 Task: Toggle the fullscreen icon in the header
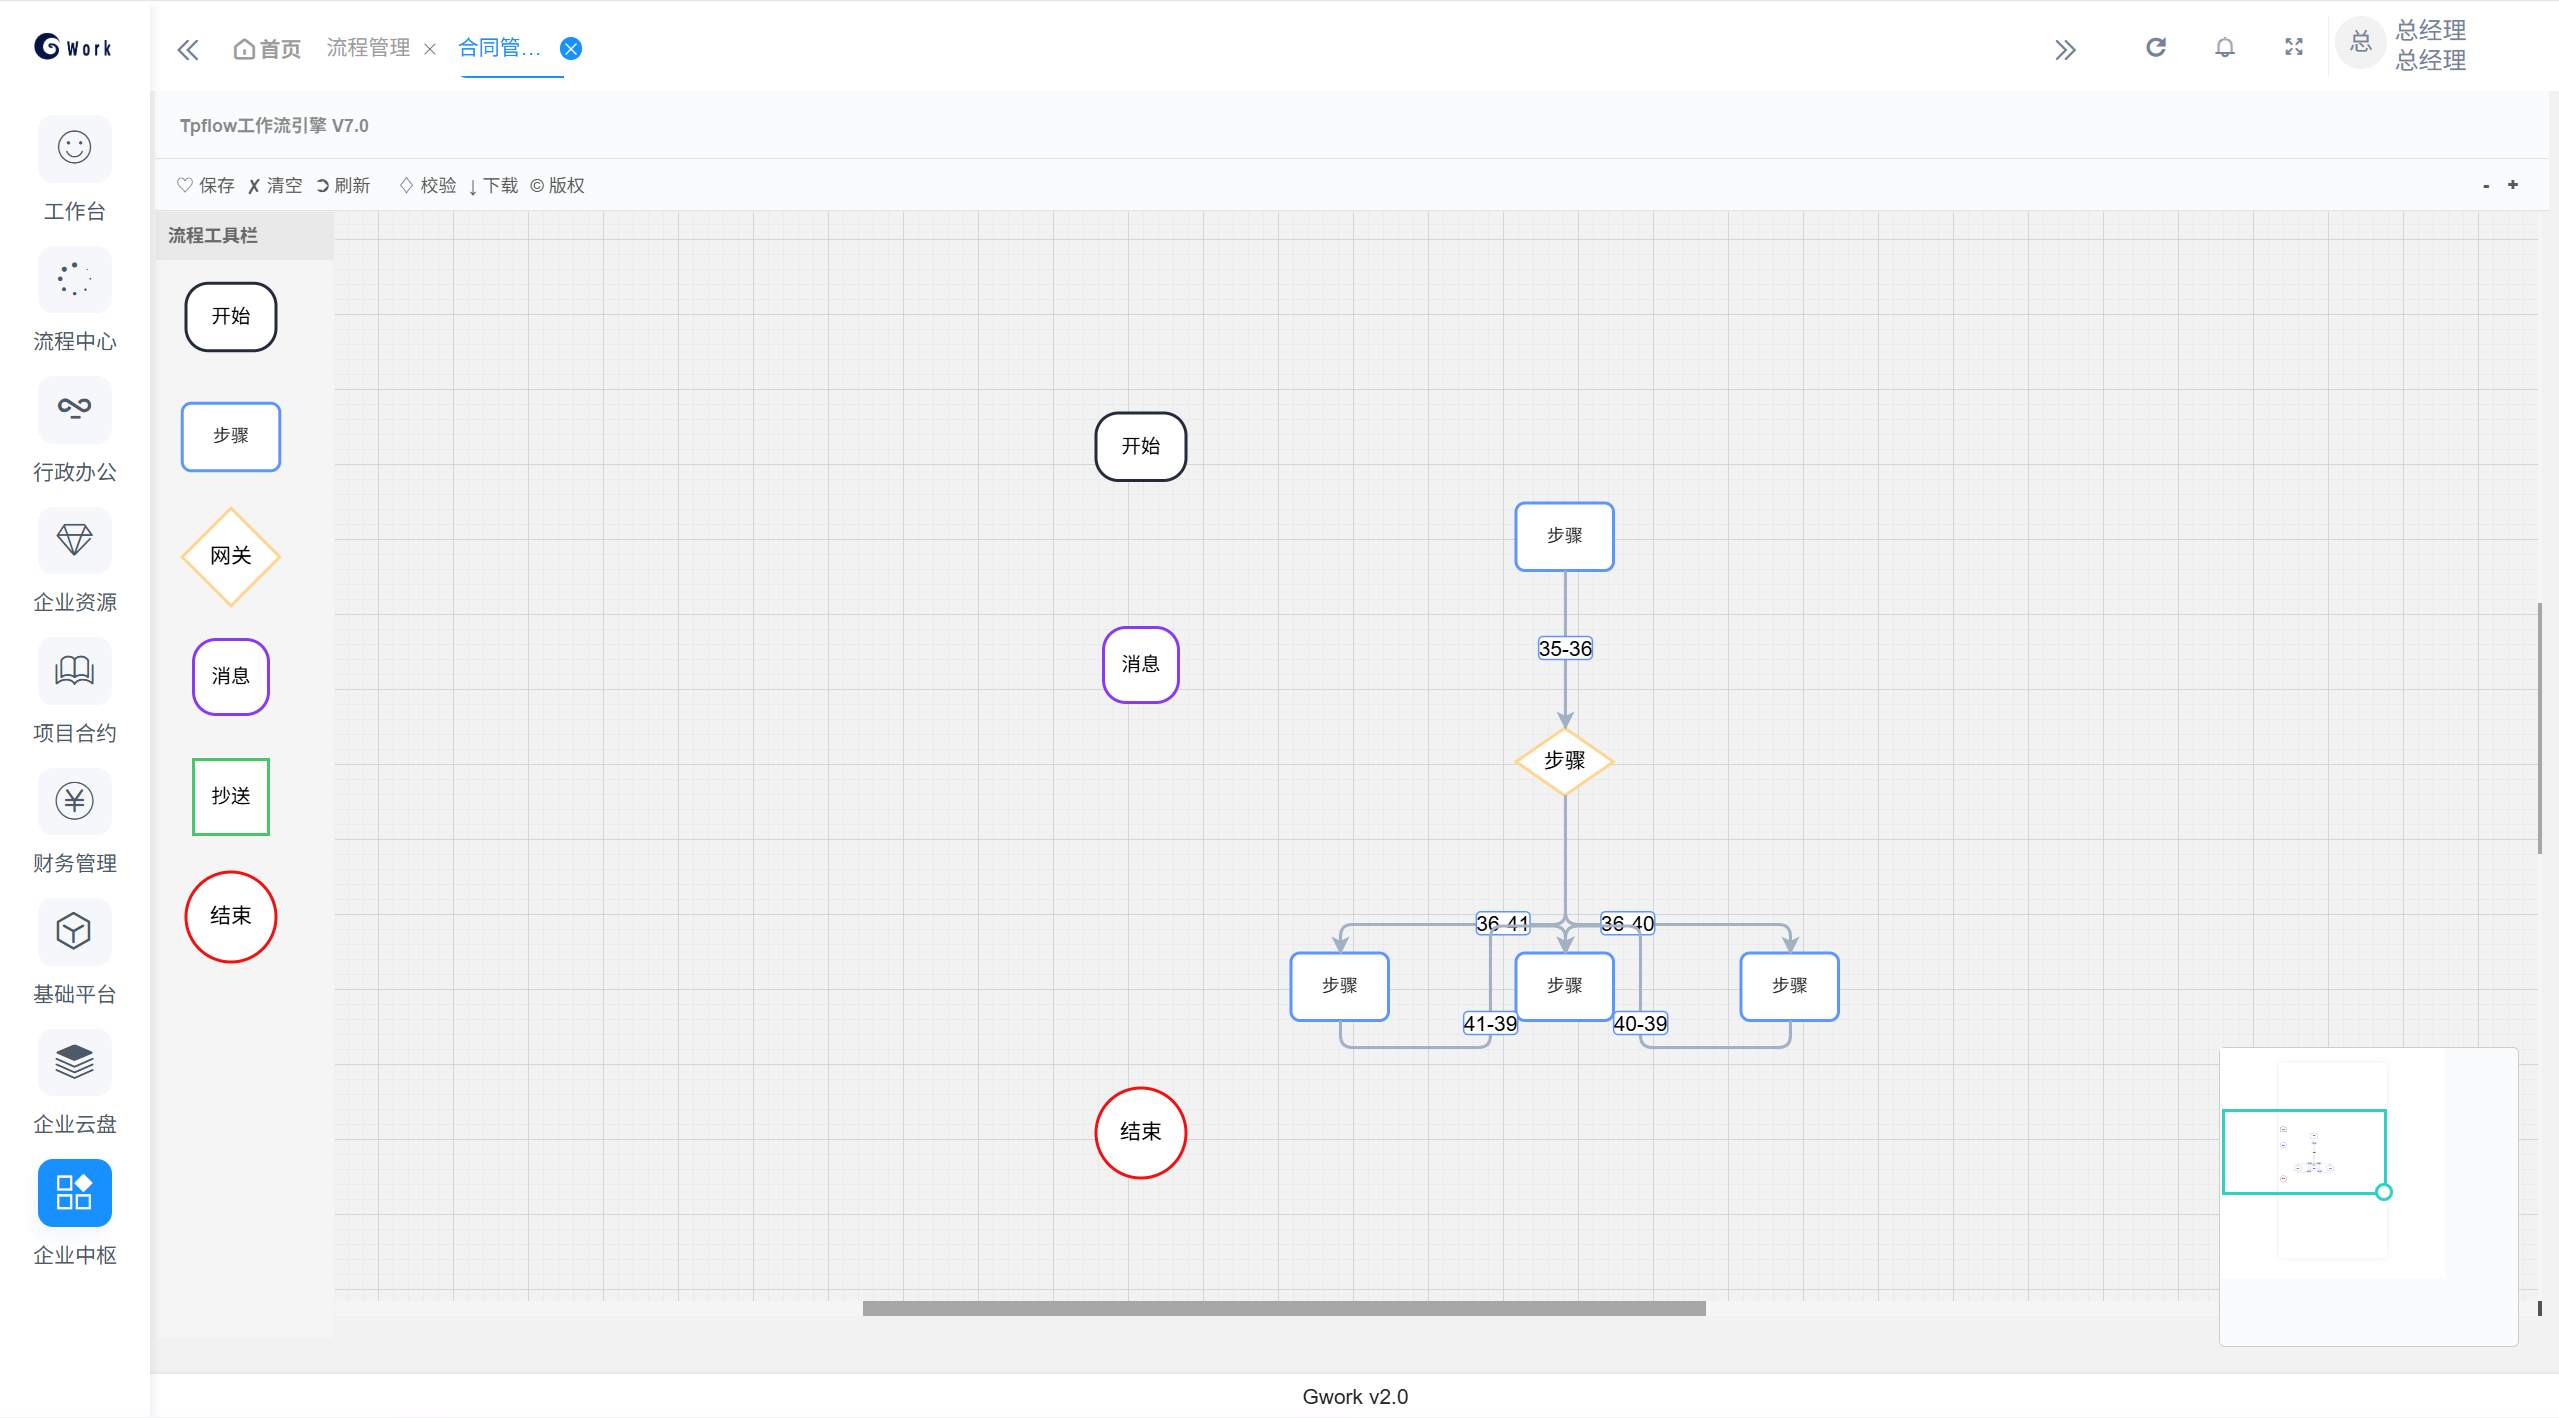pos(2294,47)
